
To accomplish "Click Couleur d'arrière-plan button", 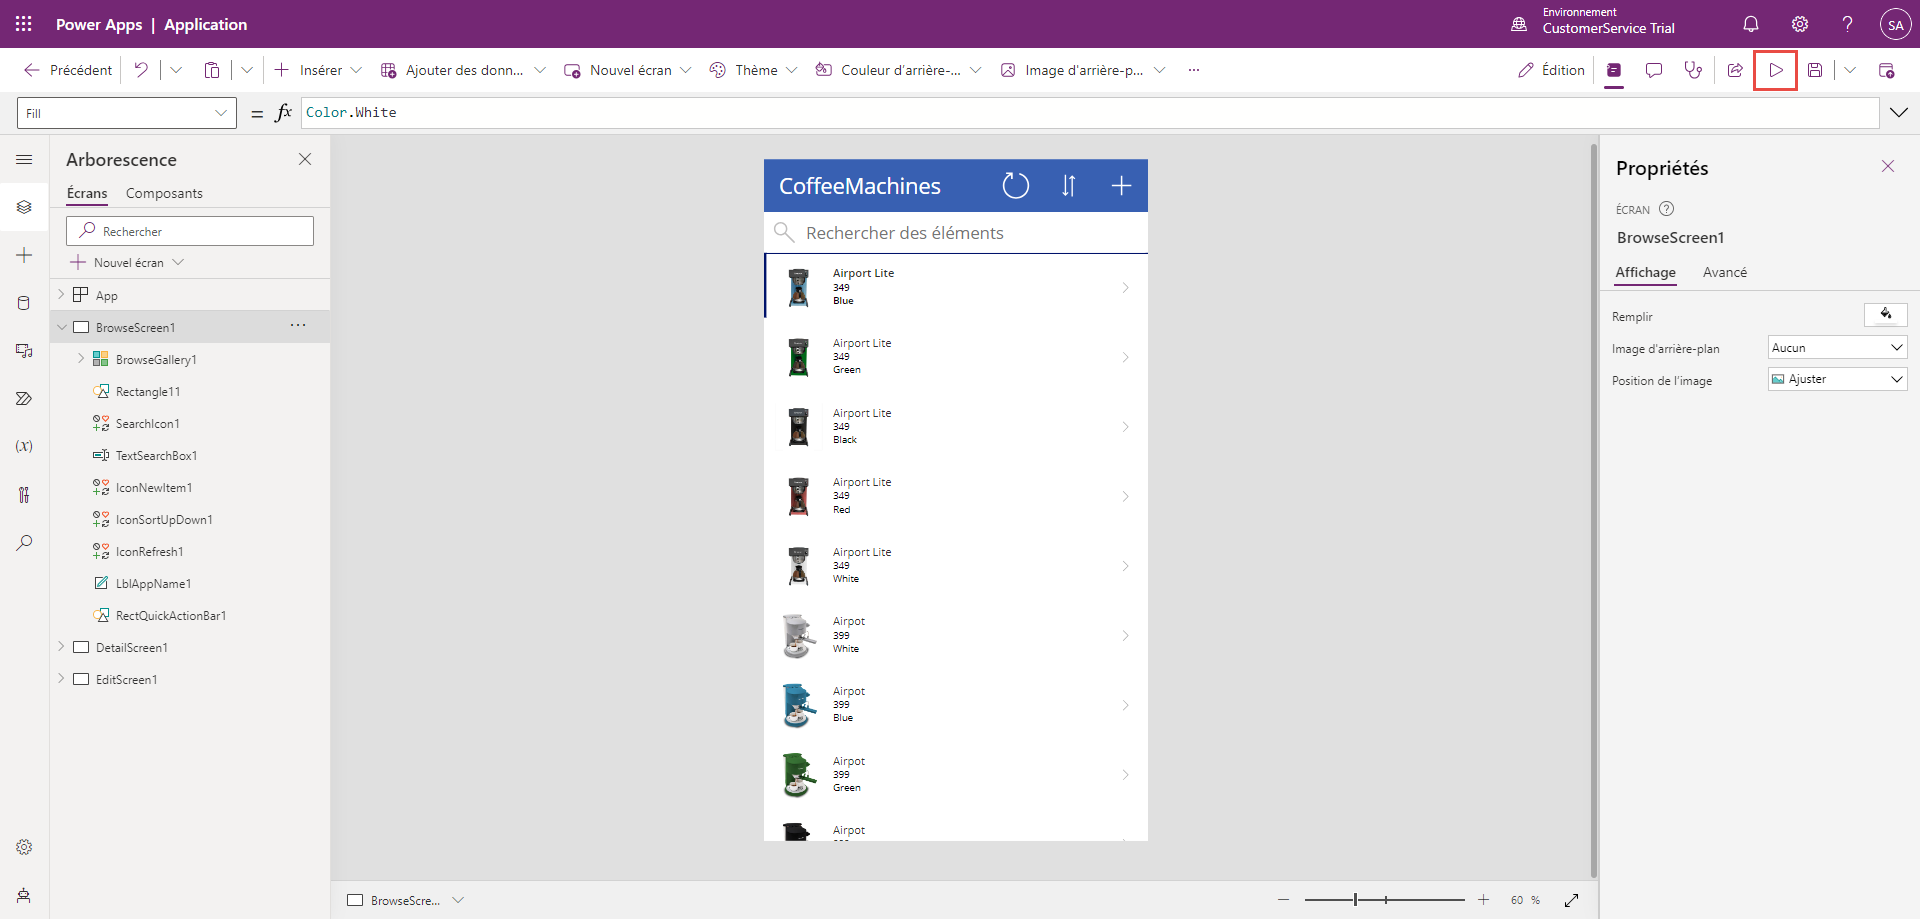I will (x=888, y=70).
